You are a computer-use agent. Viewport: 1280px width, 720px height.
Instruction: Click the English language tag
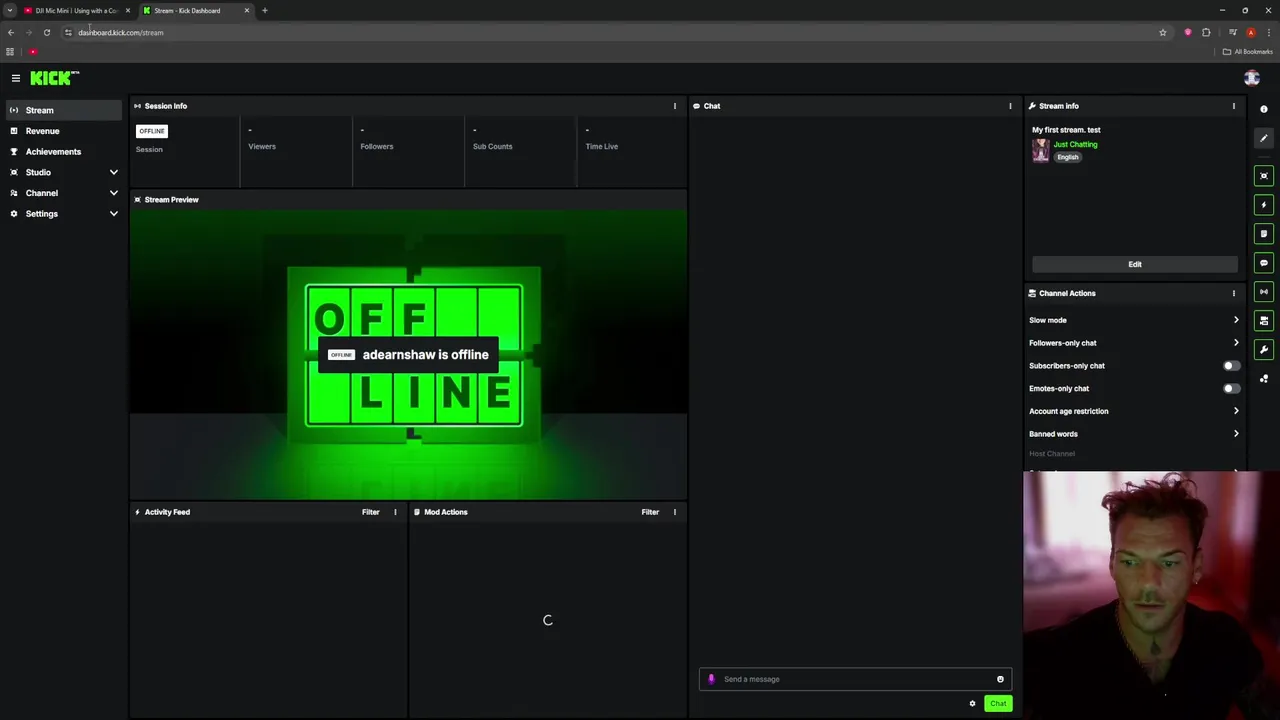pos(1068,157)
